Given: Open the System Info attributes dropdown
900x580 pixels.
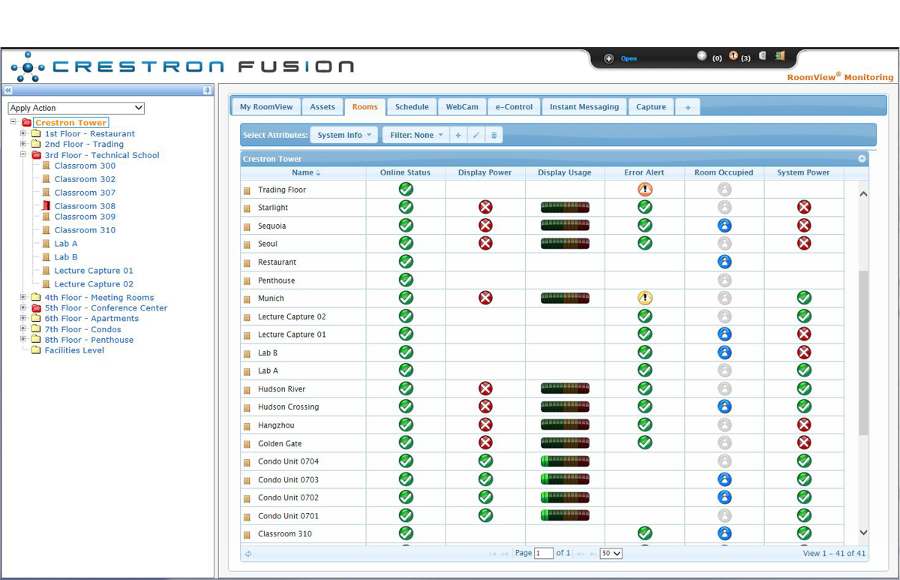Looking at the screenshot, I should 344,136.
